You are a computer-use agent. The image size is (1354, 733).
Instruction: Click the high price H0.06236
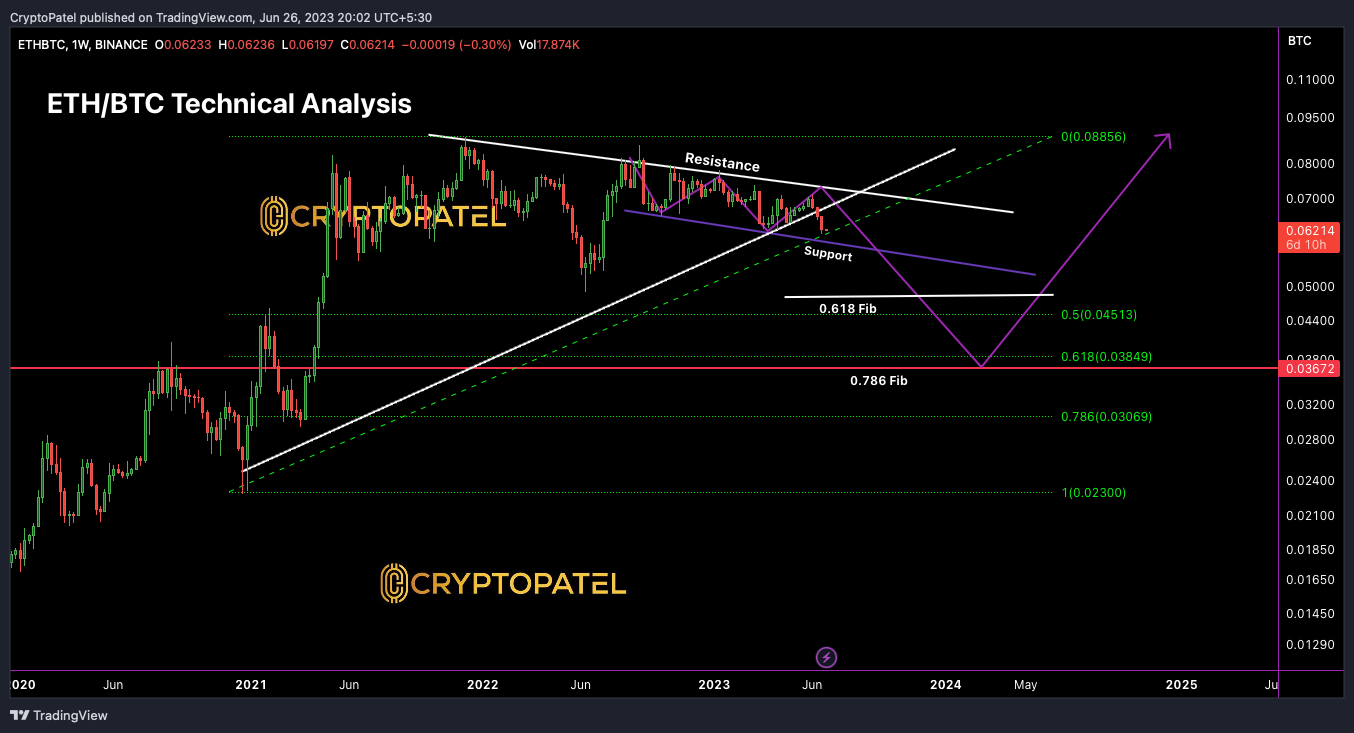click(248, 45)
